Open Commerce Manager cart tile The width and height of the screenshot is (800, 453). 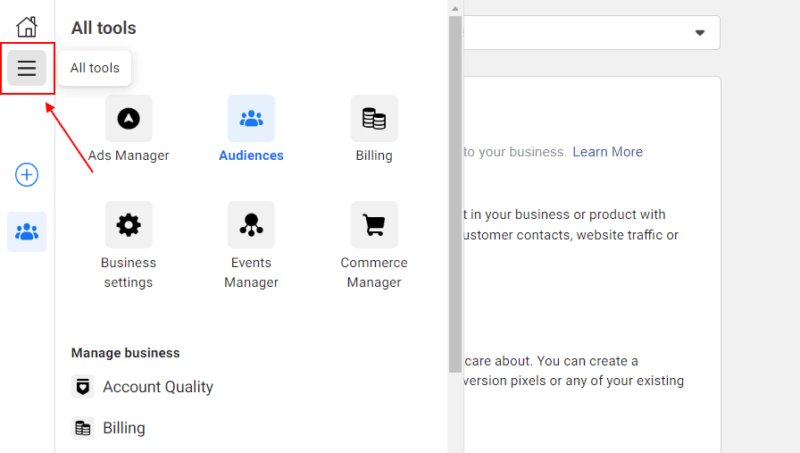click(374, 224)
